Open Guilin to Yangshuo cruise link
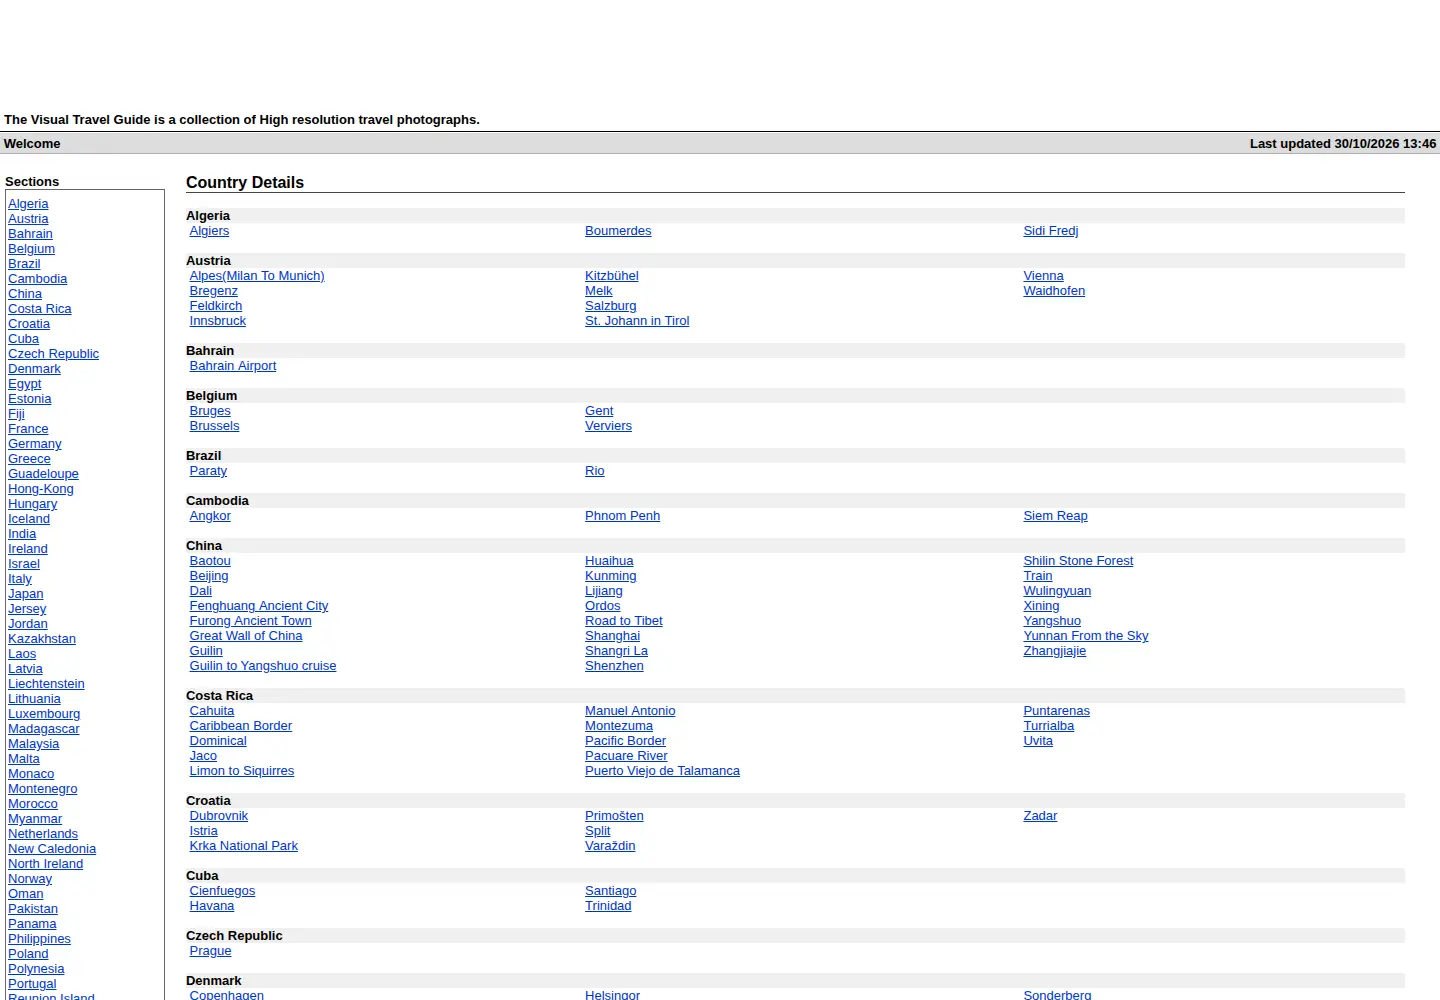 click(263, 666)
